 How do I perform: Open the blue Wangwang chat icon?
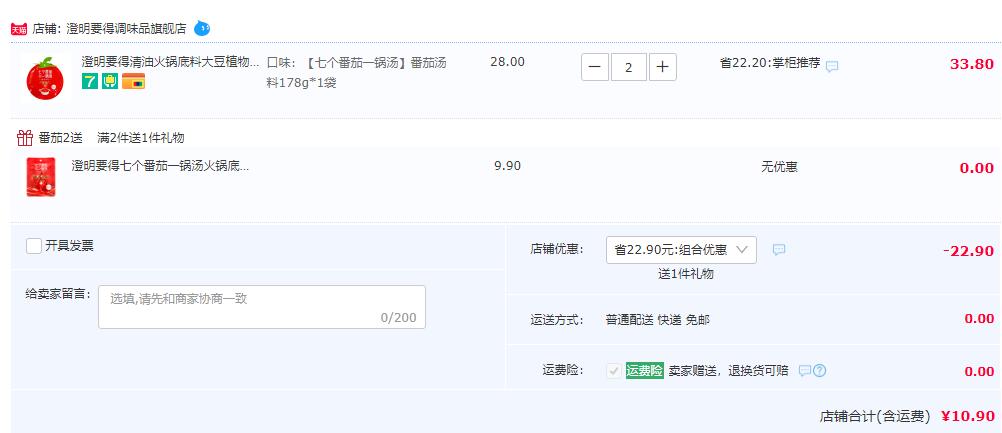coord(202,28)
